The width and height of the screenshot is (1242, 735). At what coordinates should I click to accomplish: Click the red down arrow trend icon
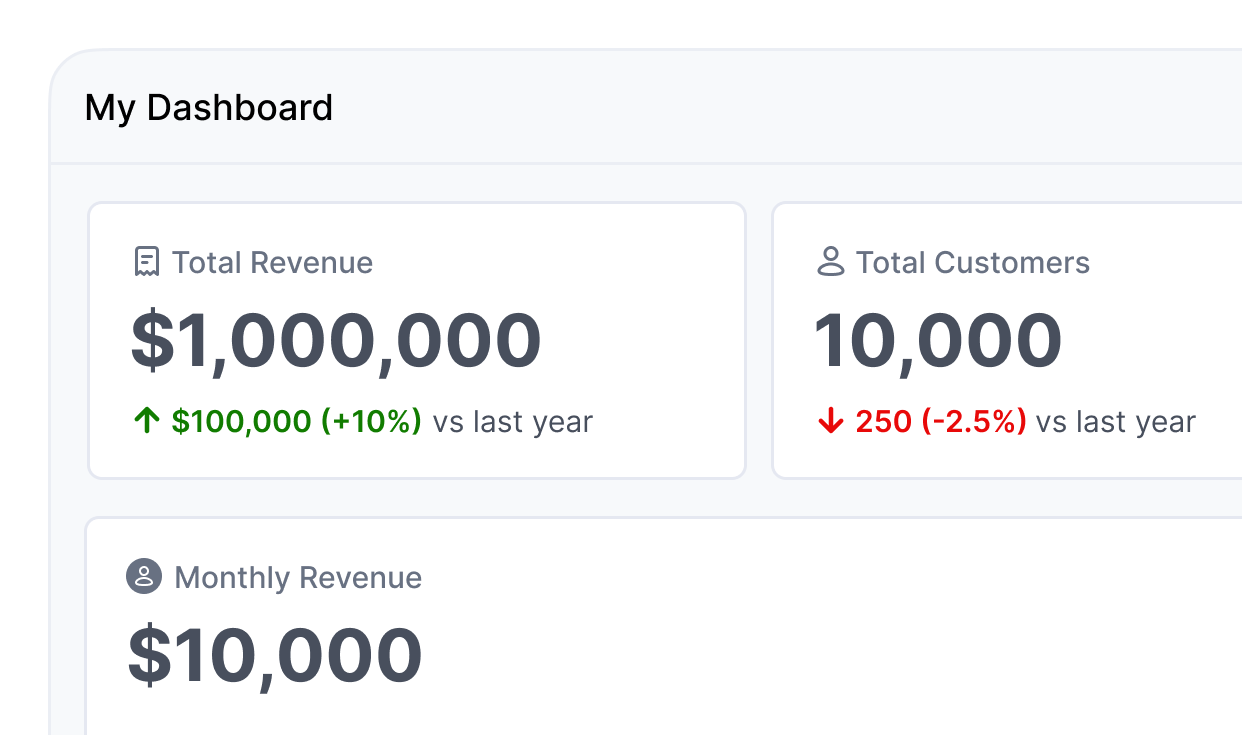point(831,422)
